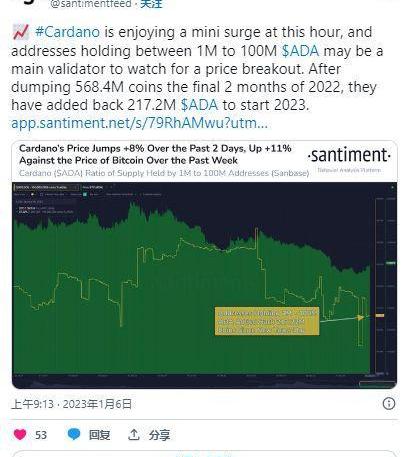Open the 2023年1月6日 timestamp
407x457 pixels.
[x=97, y=404]
